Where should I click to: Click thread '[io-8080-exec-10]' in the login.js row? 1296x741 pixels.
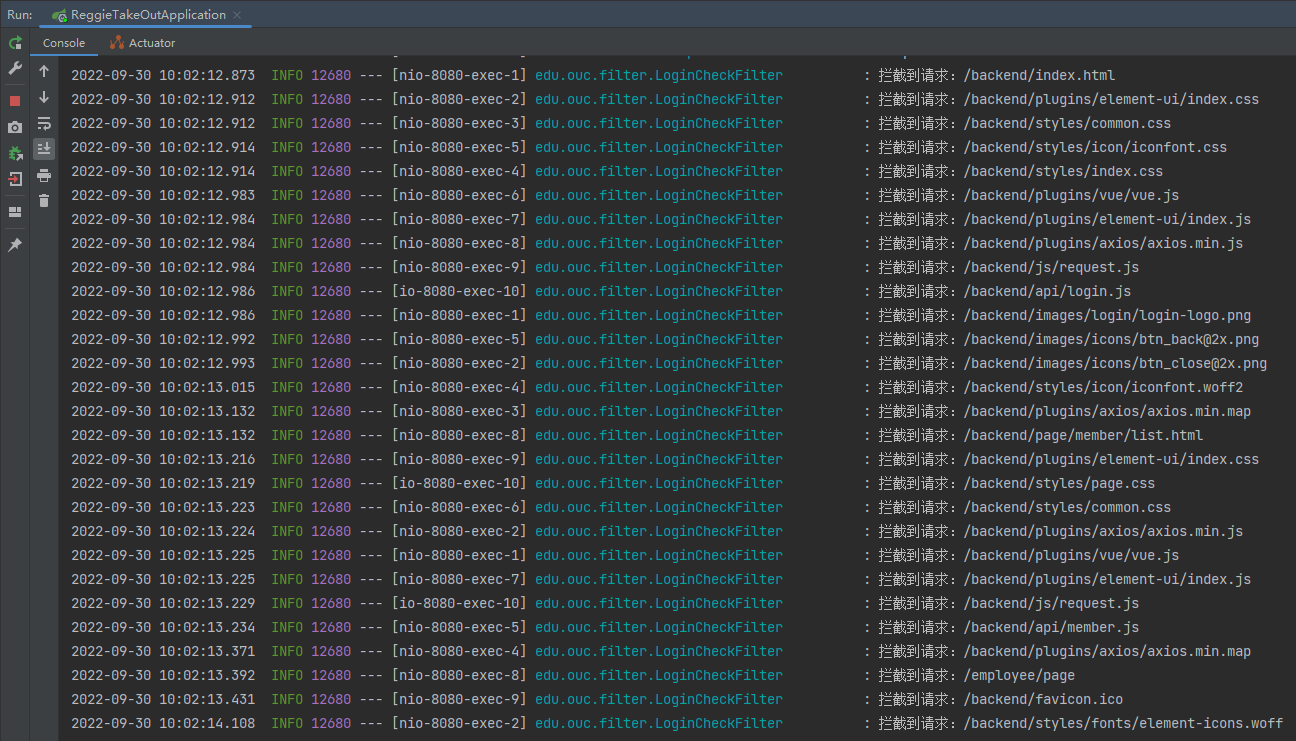pyautogui.click(x=459, y=291)
